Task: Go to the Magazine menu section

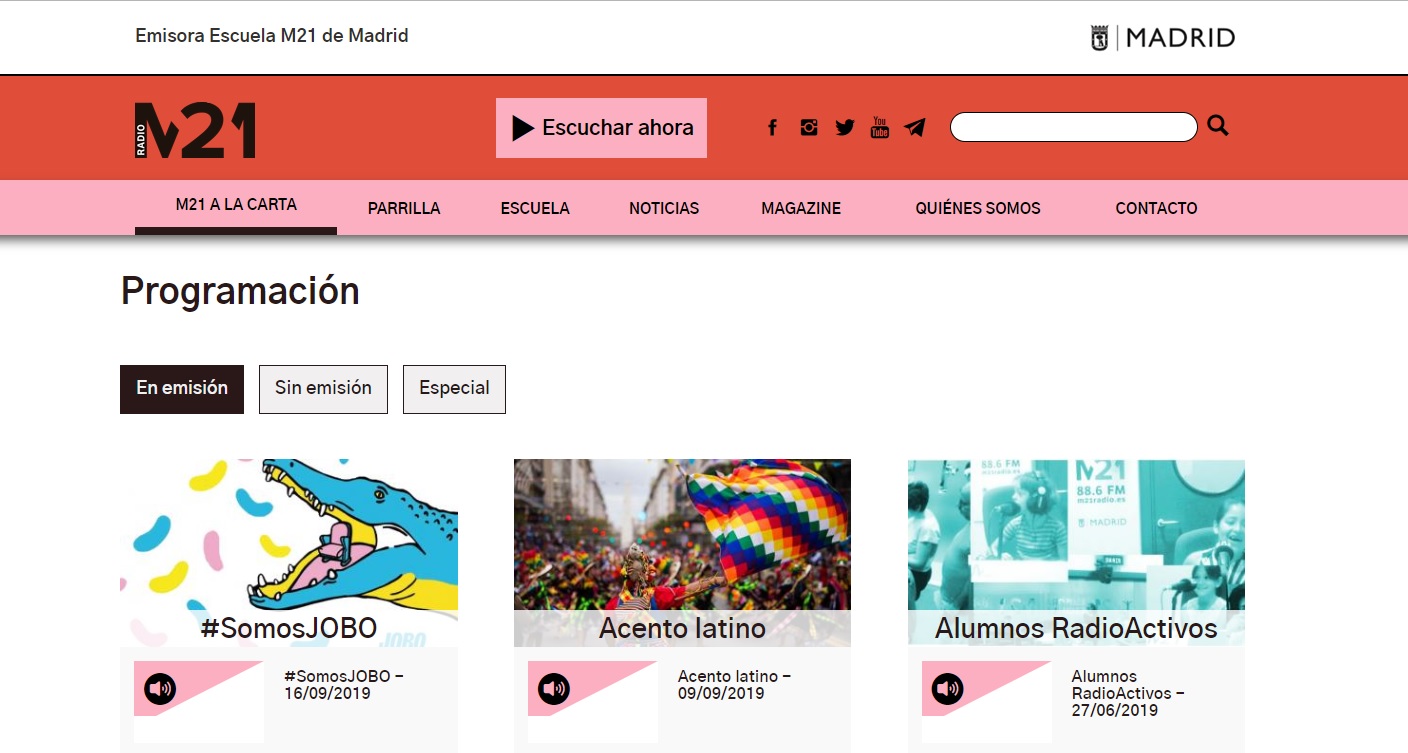Action: [x=800, y=208]
